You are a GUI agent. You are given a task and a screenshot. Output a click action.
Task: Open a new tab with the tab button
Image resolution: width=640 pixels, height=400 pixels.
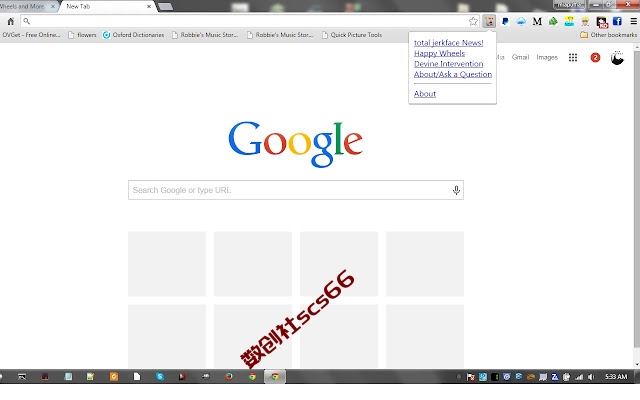165,7
